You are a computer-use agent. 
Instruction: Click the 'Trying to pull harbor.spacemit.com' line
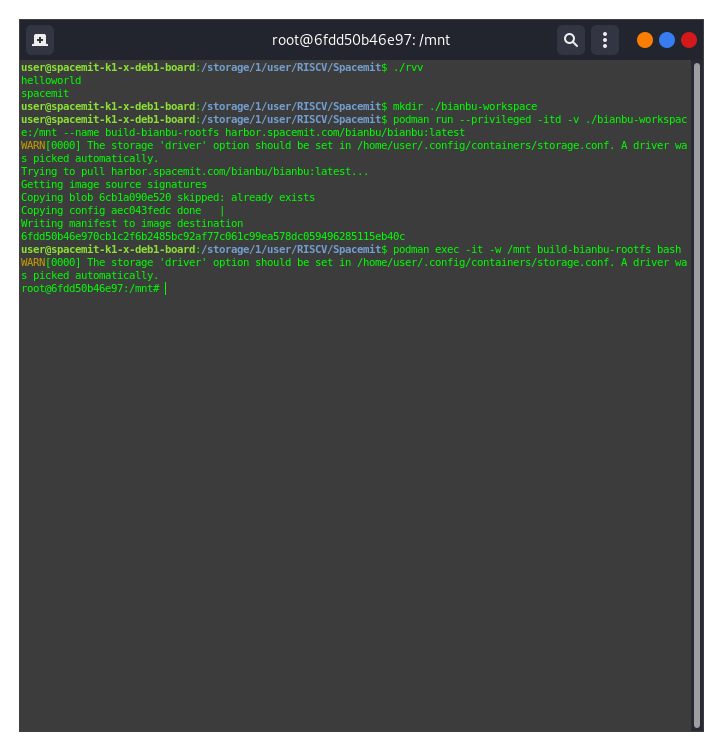195,171
